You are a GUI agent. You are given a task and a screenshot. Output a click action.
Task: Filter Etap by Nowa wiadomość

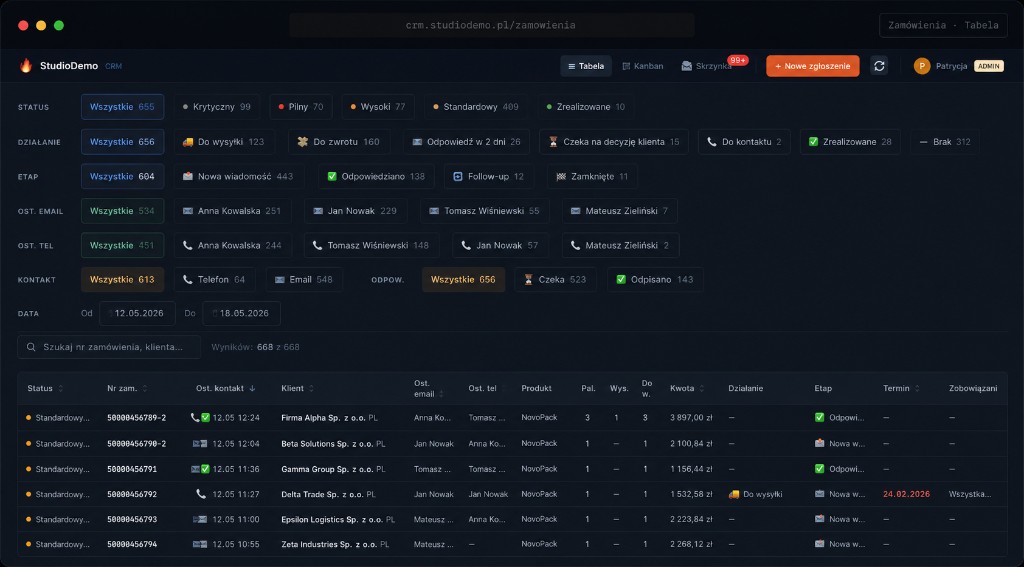coord(238,176)
